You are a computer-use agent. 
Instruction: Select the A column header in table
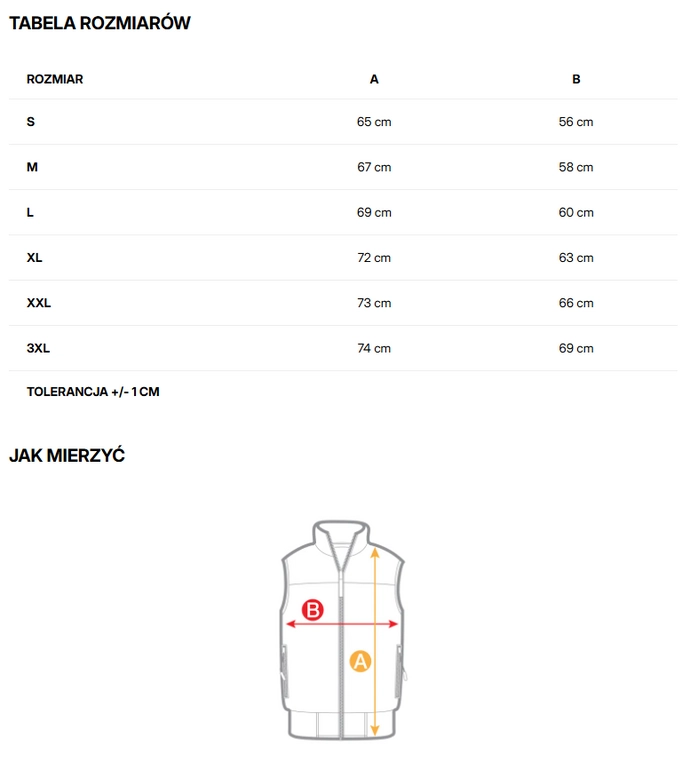click(374, 79)
